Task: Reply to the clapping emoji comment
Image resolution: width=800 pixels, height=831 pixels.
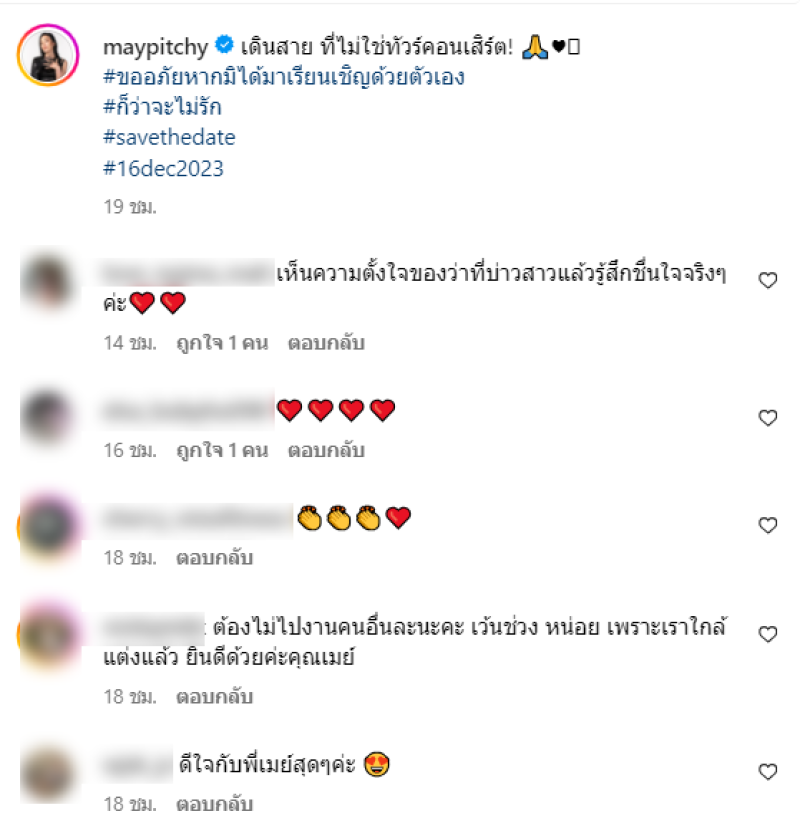Action: [214, 558]
